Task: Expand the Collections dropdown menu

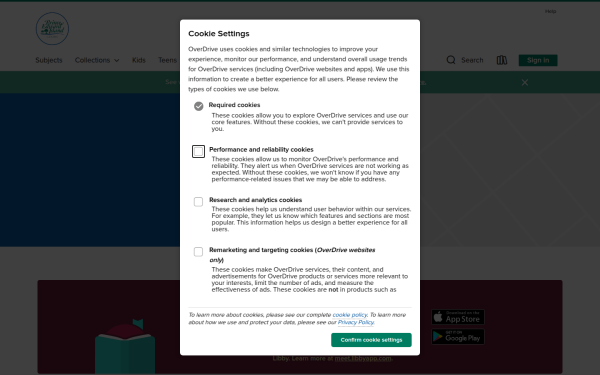Action: [97, 60]
